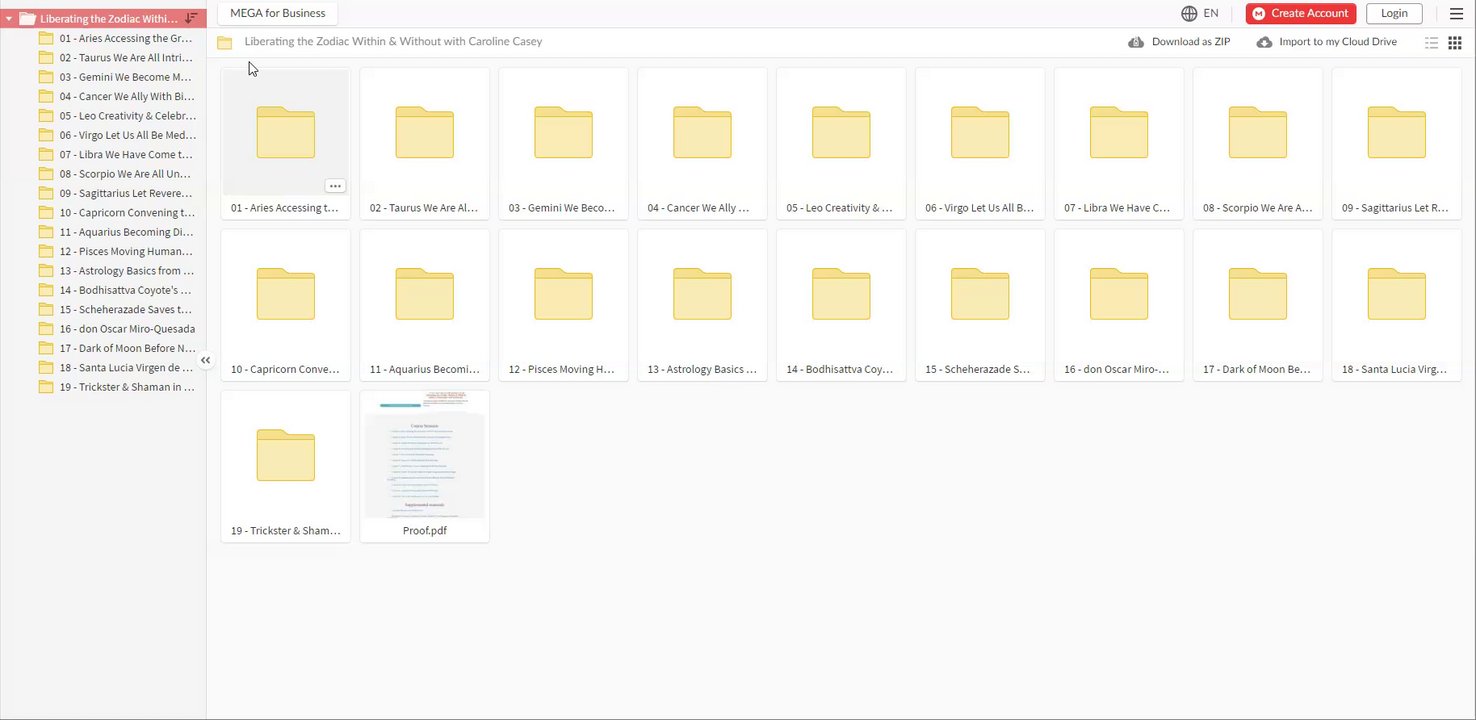Open the 17 - Dark of Moon folder in the grid

click(x=1258, y=305)
